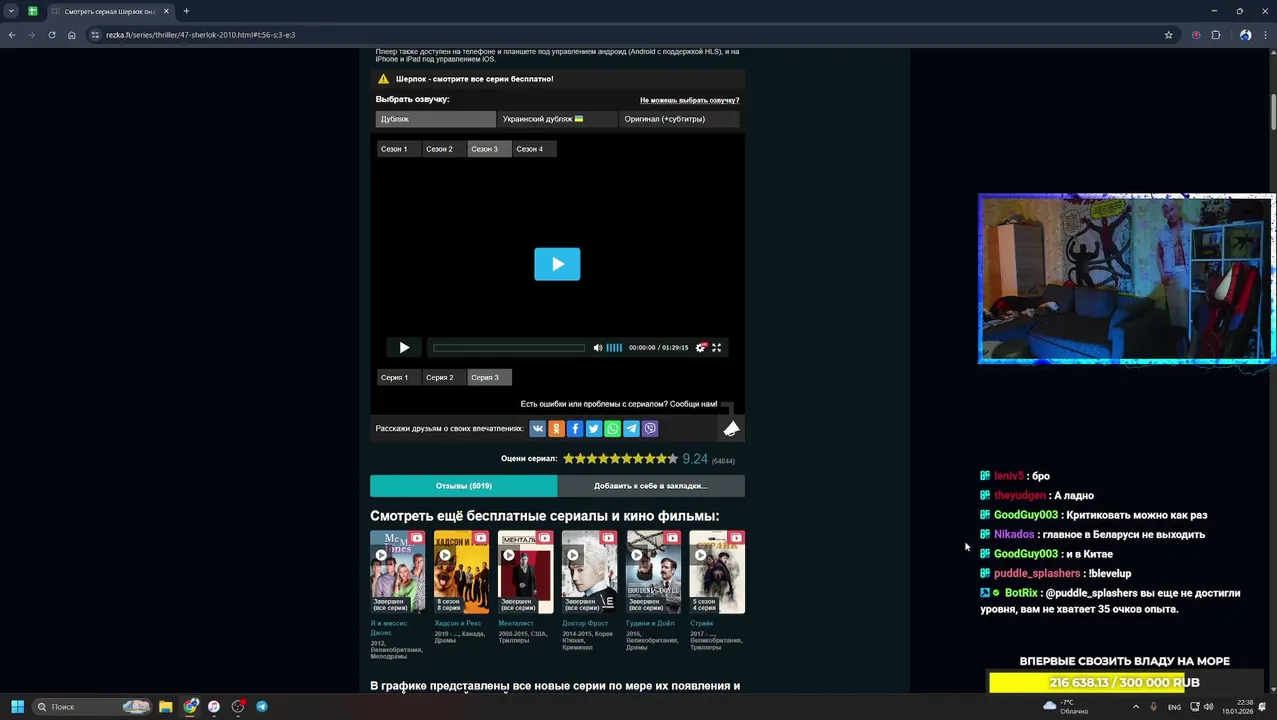Select the Дубляж voiceover option
This screenshot has height=720, width=1277.
436,119
